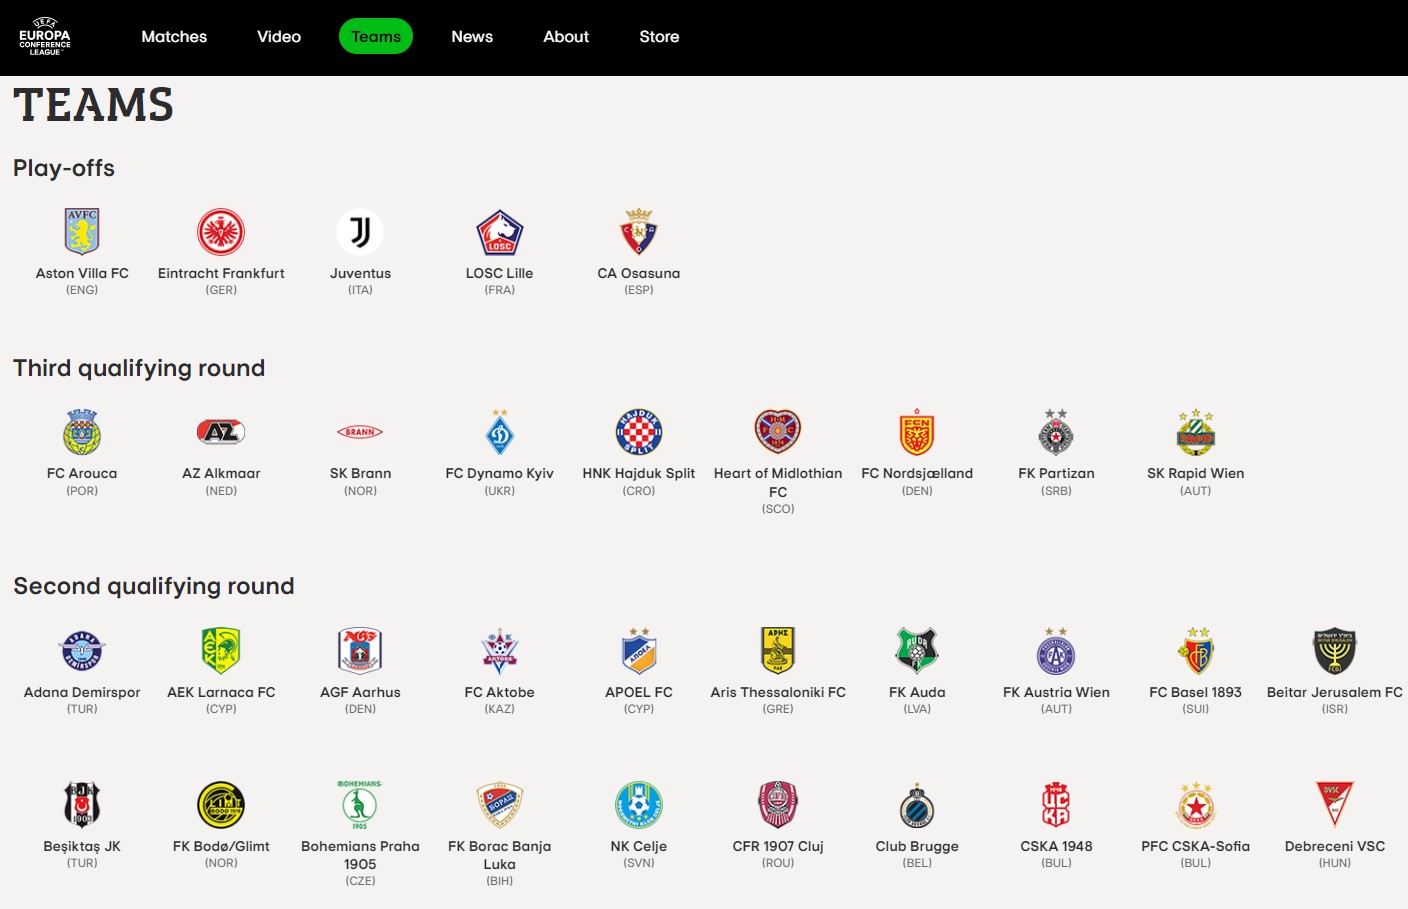Open the About menu item
The height and width of the screenshot is (909, 1408).
[566, 37]
